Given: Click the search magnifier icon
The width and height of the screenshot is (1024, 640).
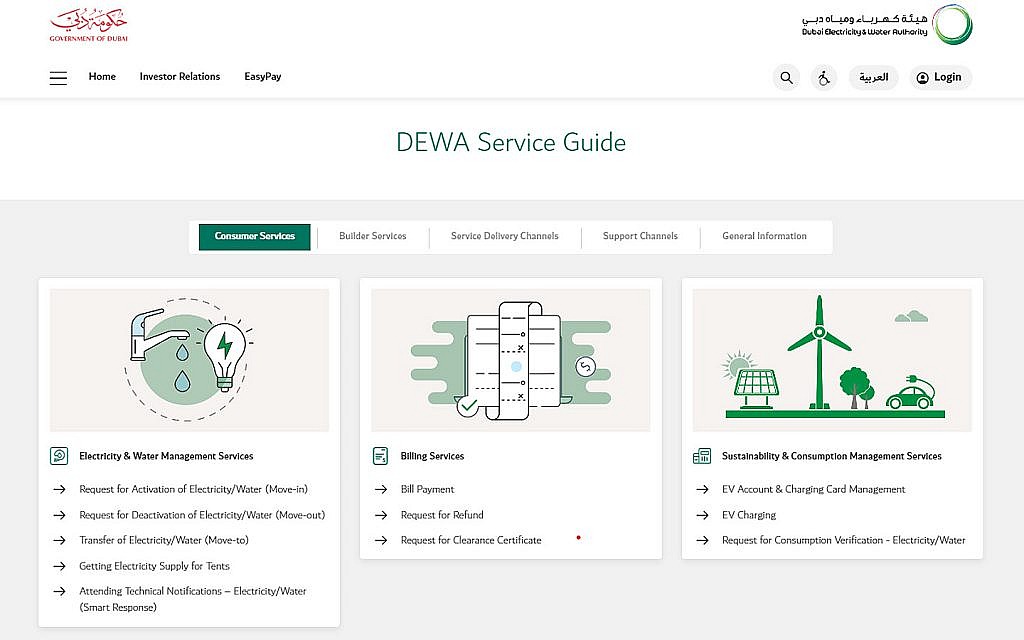Looking at the screenshot, I should 786,78.
